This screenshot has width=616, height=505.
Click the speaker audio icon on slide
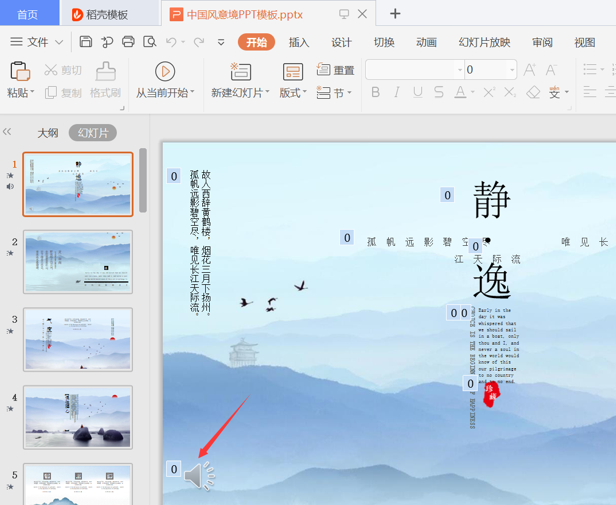(x=200, y=476)
